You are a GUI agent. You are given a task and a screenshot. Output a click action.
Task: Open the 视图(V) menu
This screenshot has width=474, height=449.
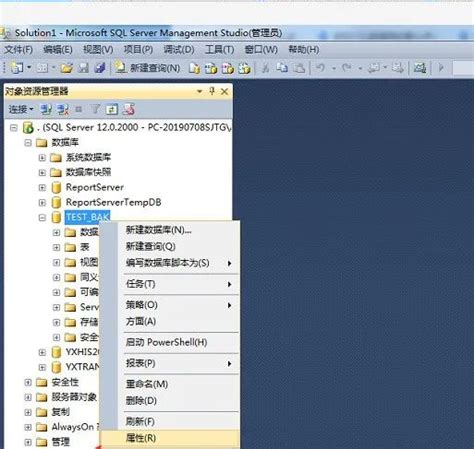(98, 50)
